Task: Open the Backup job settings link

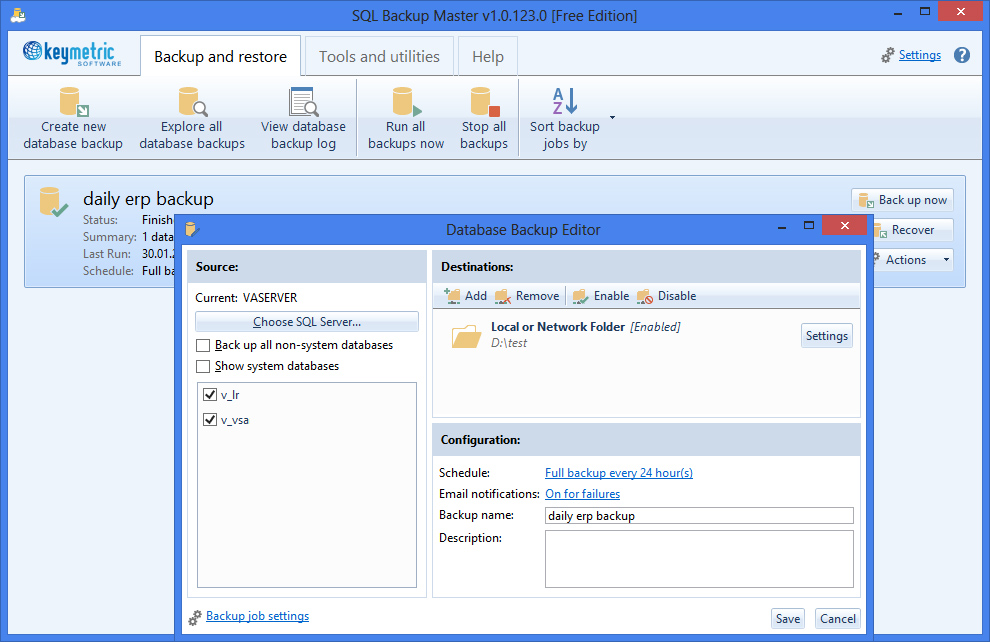Action: (258, 616)
